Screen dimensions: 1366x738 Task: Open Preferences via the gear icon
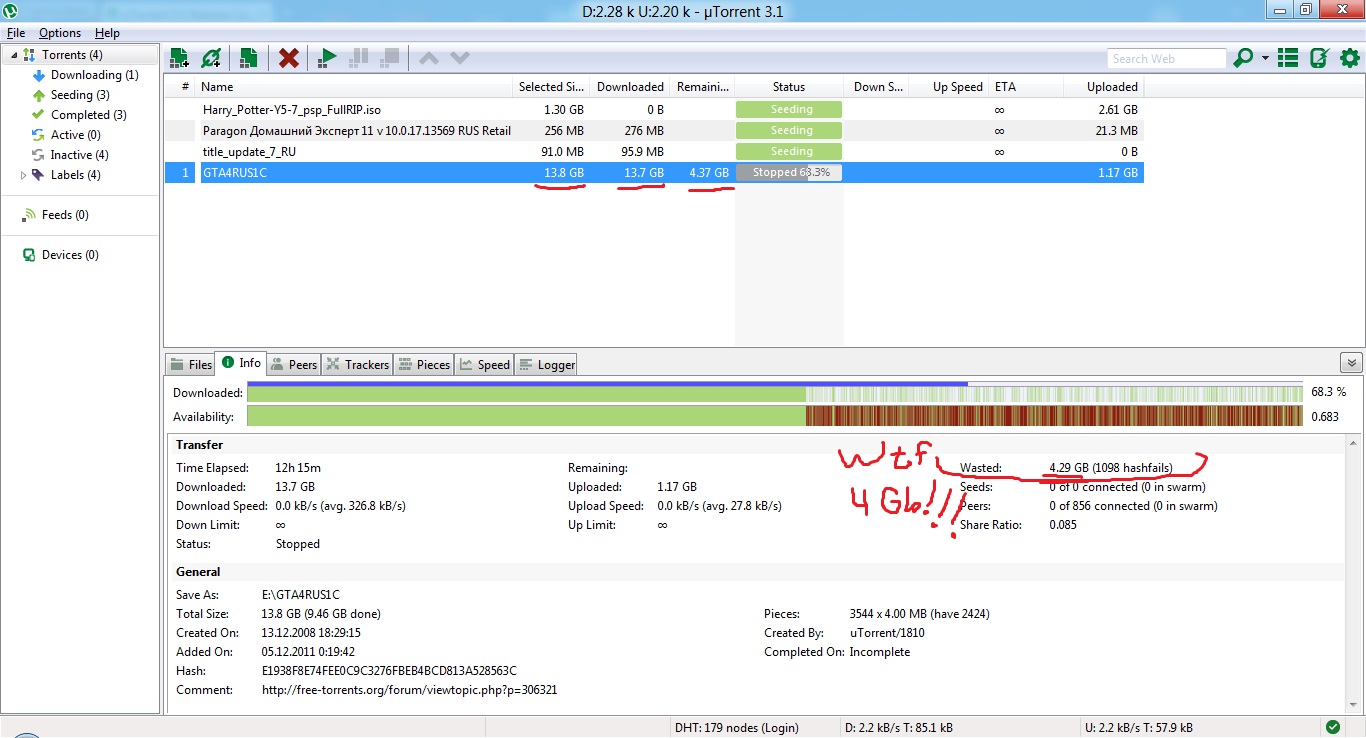(x=1349, y=58)
